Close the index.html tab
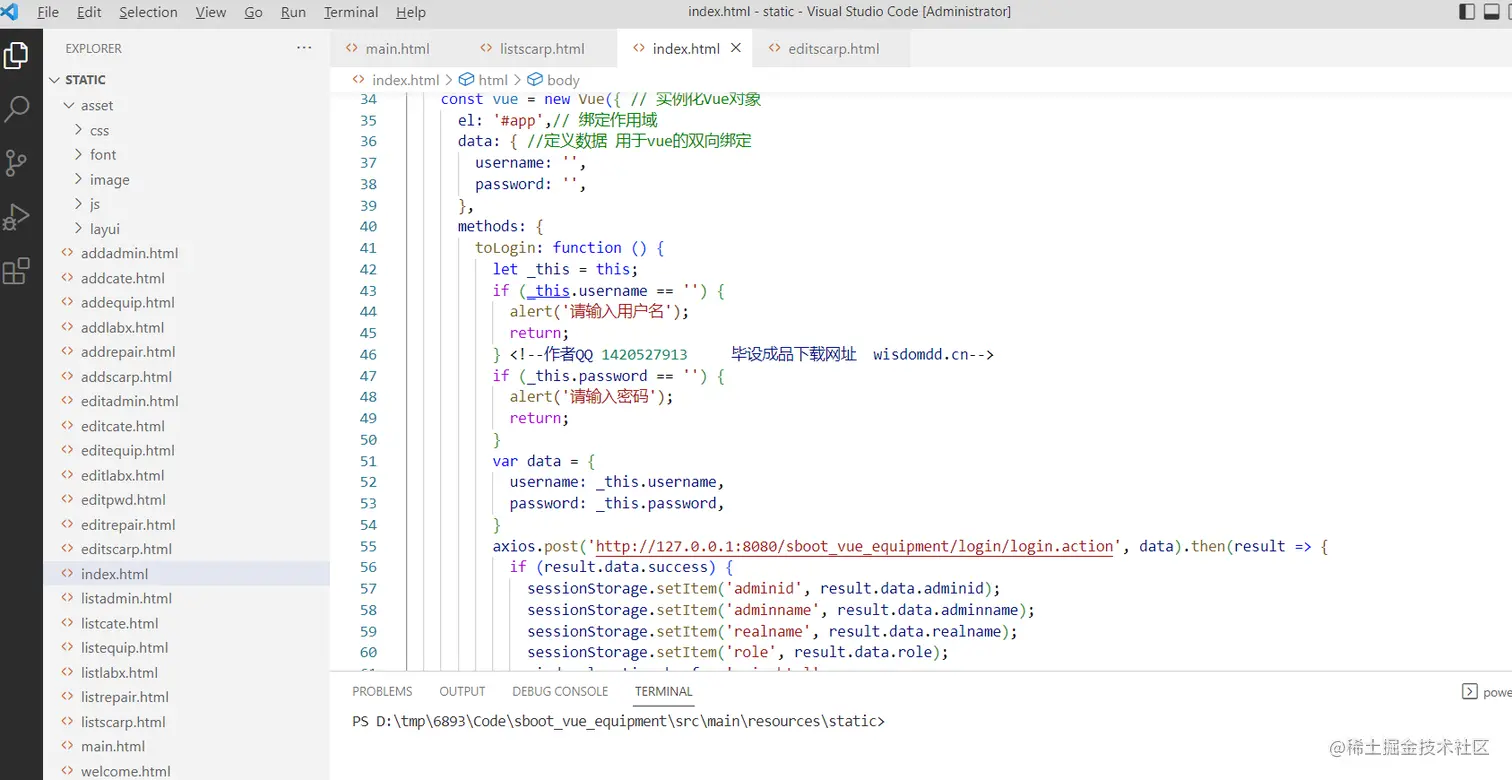 click(735, 47)
